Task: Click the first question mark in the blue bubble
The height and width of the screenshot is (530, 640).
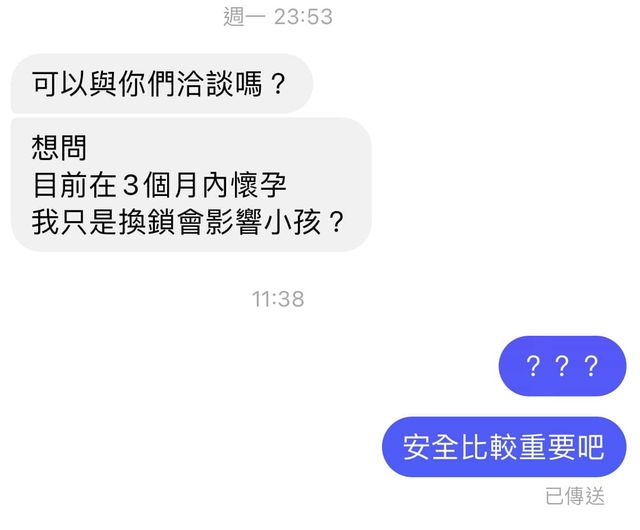Action: point(533,366)
